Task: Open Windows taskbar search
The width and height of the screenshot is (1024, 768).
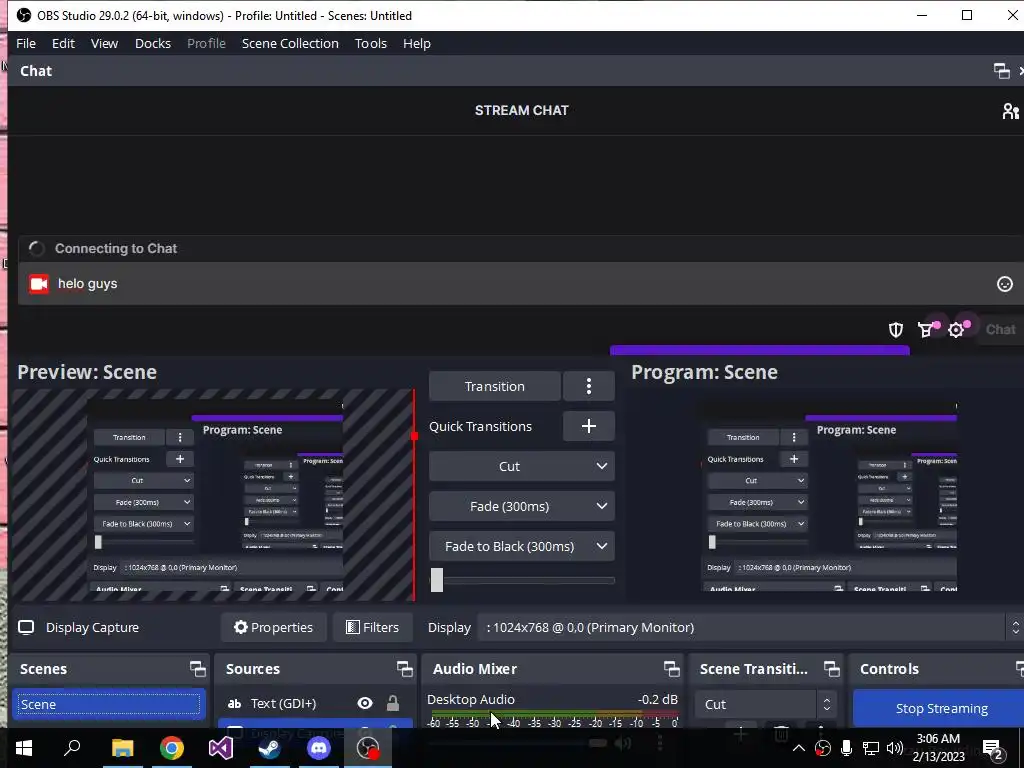Action: [72, 748]
